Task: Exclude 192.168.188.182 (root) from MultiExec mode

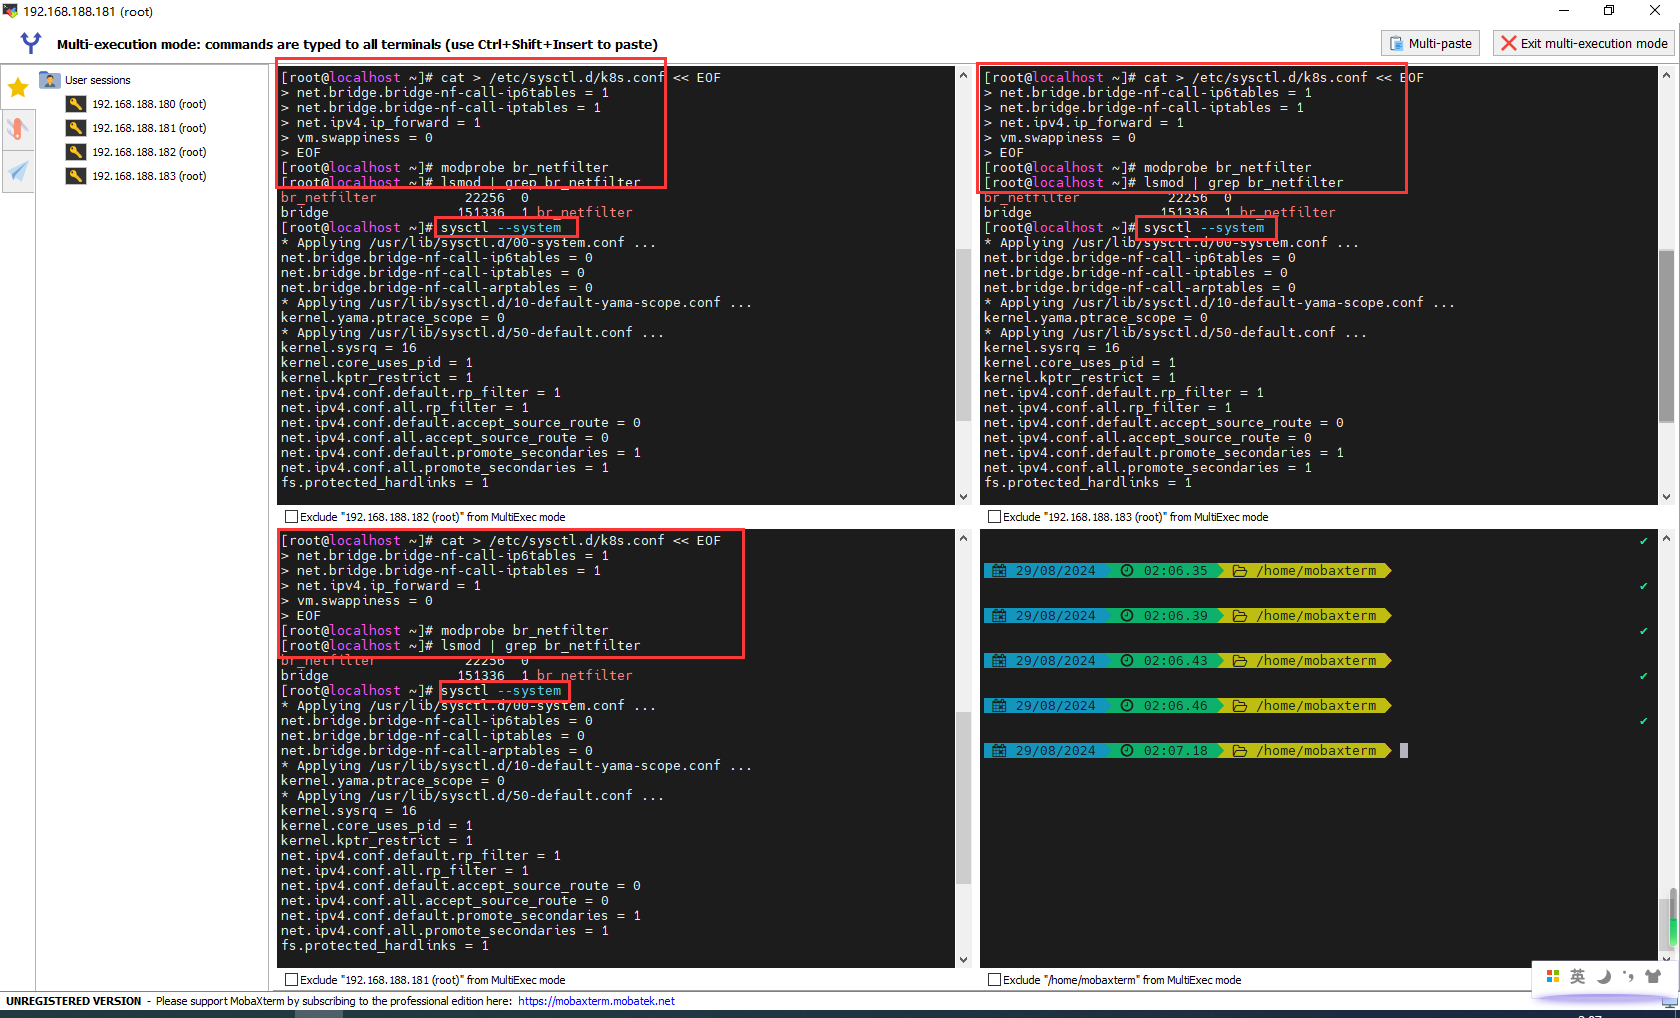Action: click(x=292, y=517)
